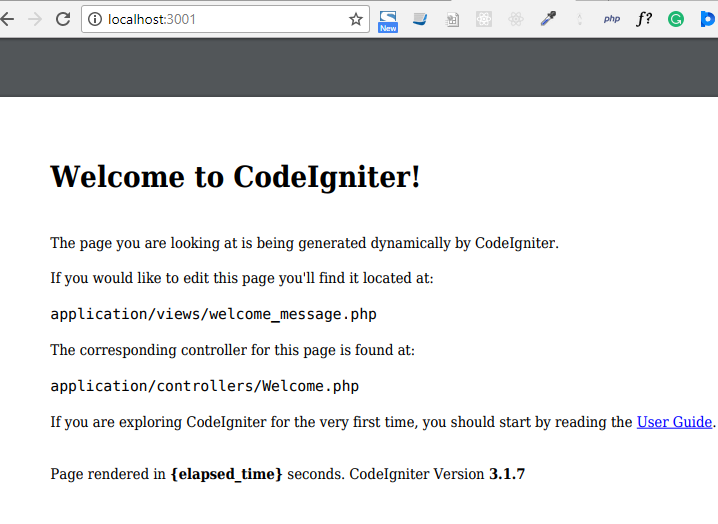718x524 pixels.
Task: Click the faint grey extension icon before php
Action: [580, 19]
